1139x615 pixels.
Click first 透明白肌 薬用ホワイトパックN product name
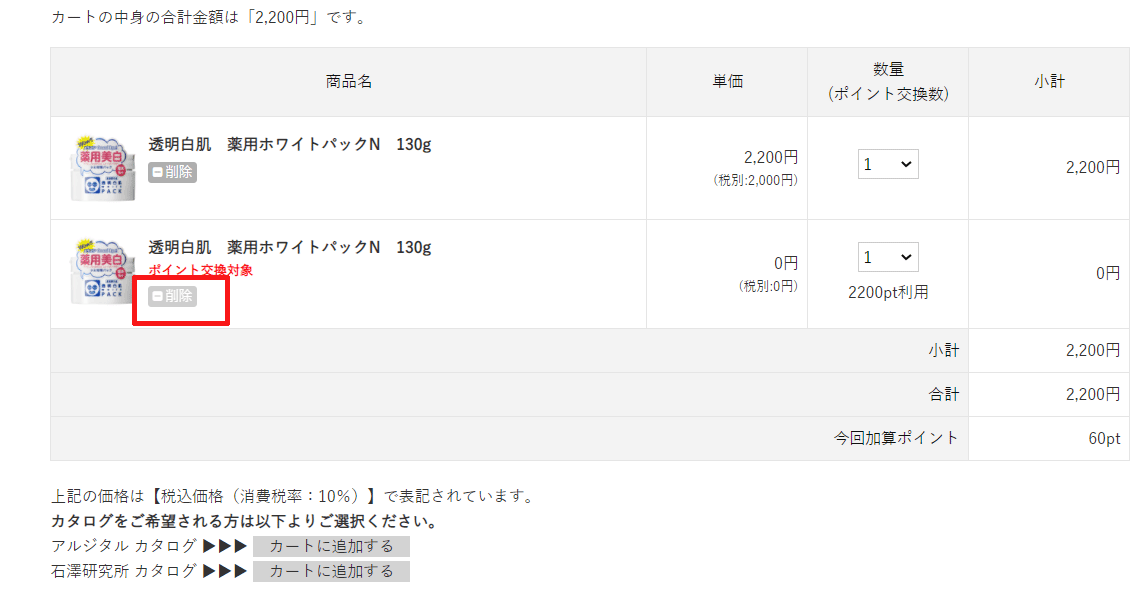click(290, 144)
